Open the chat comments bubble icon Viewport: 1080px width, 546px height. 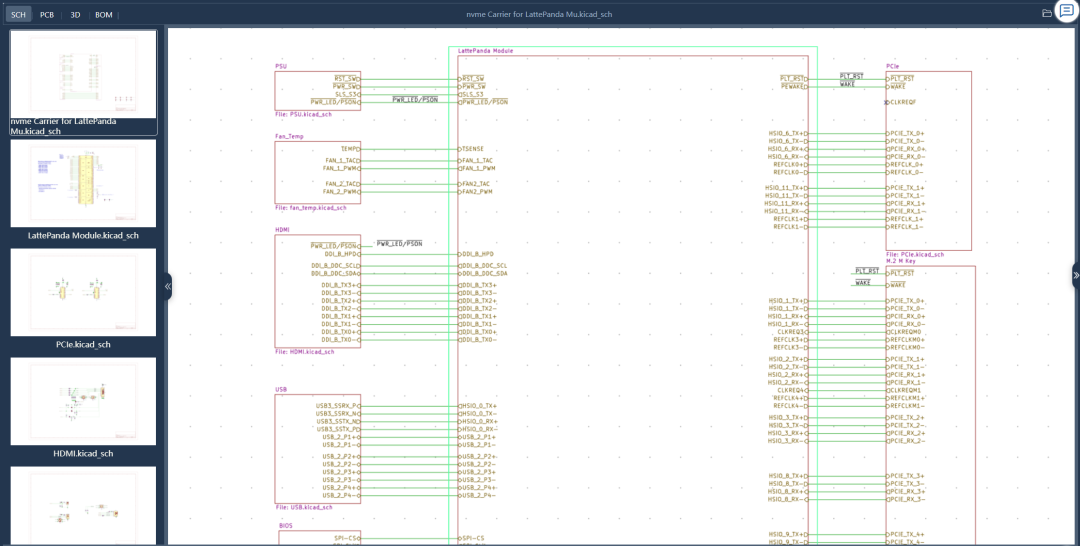(x=1066, y=12)
